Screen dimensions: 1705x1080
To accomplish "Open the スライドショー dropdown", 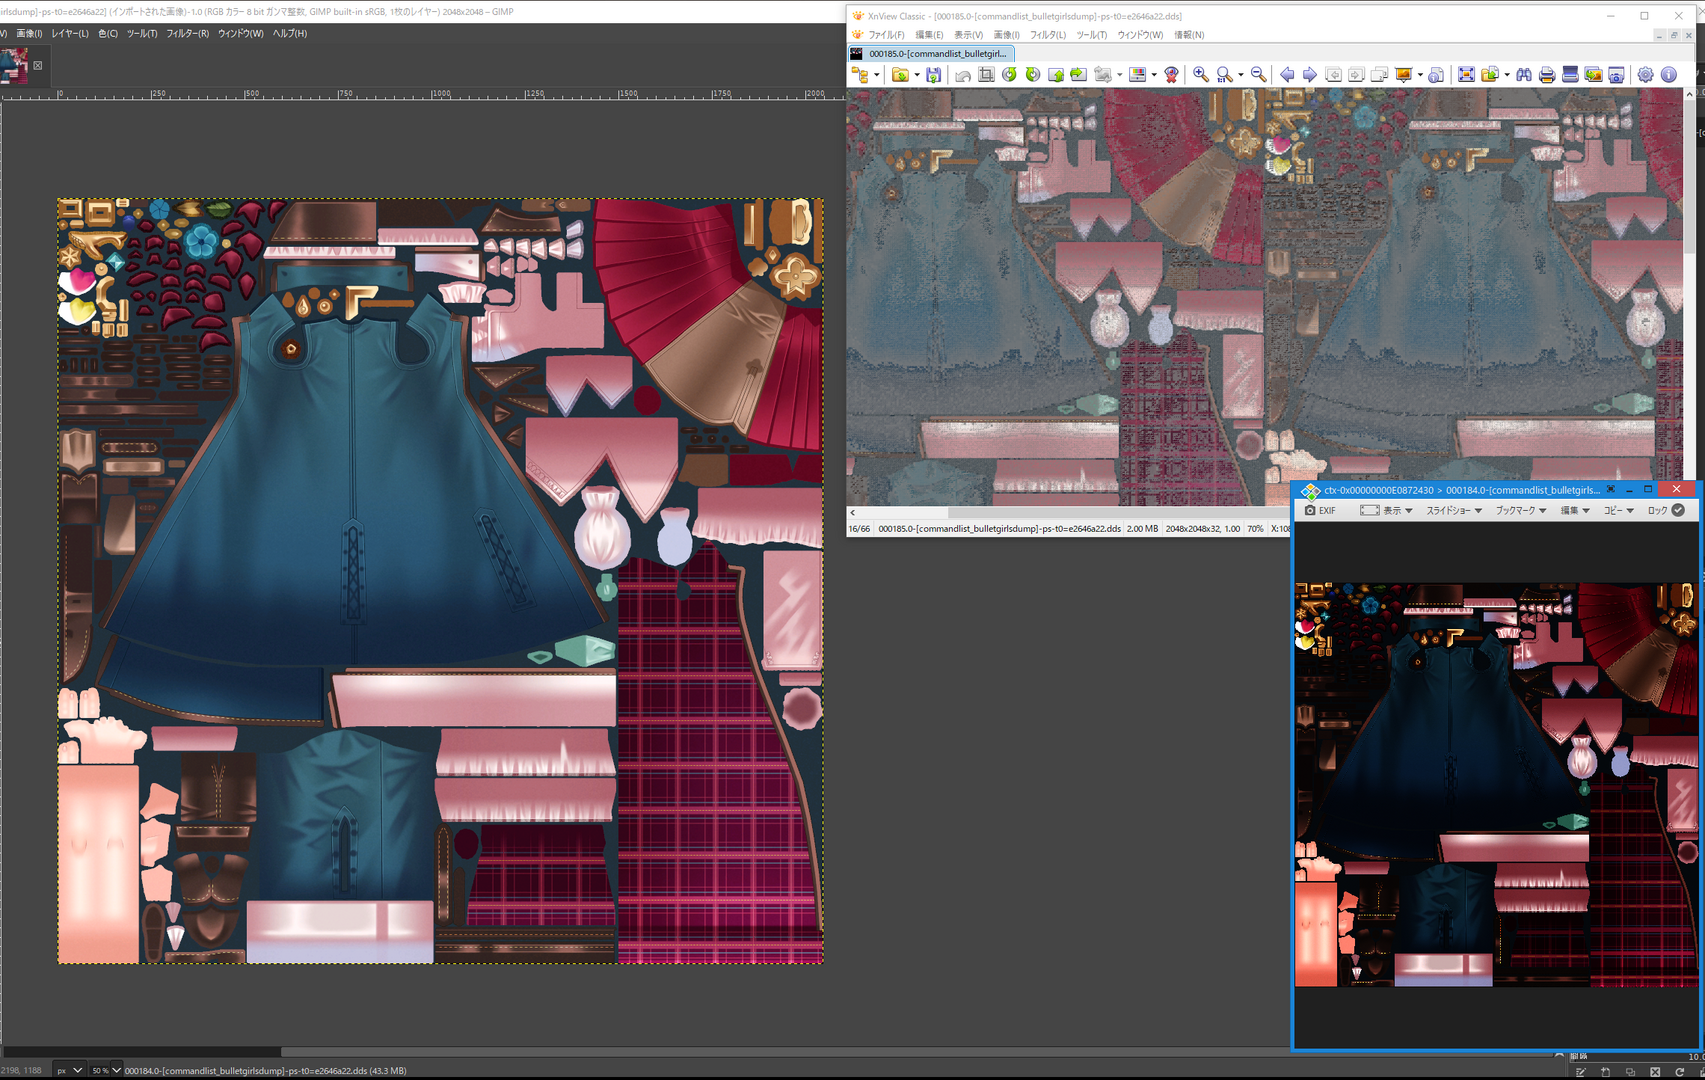I will [1454, 511].
